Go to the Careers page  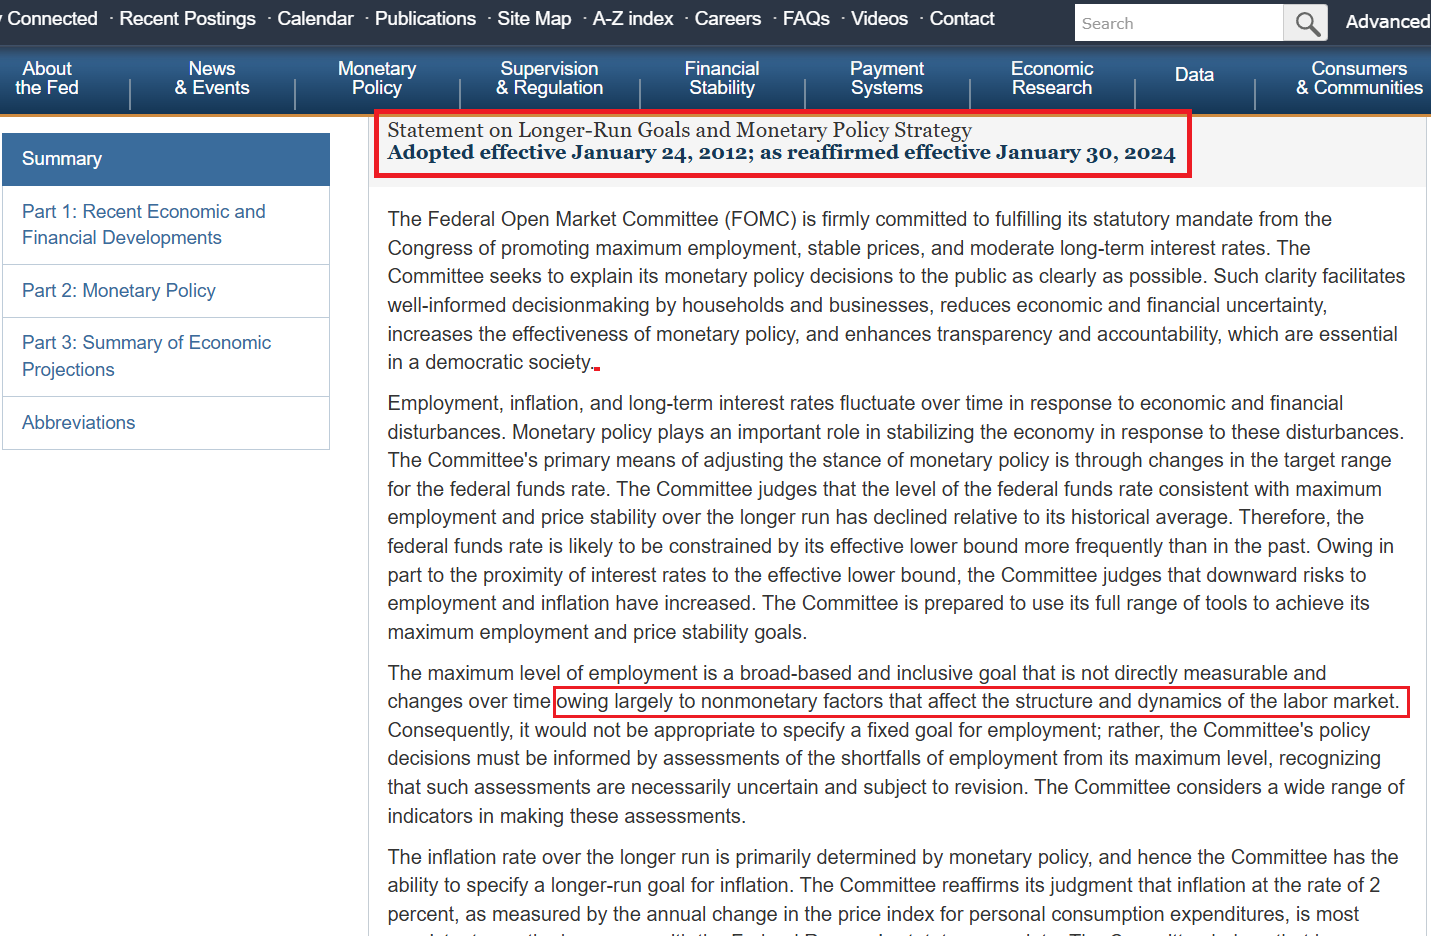pos(728,19)
